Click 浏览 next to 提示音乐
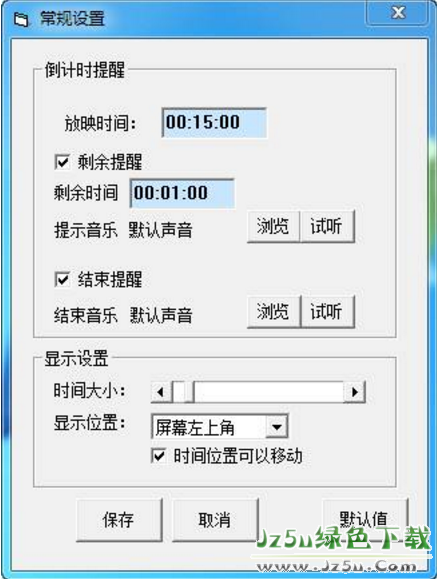The width and height of the screenshot is (437, 579). click(273, 226)
